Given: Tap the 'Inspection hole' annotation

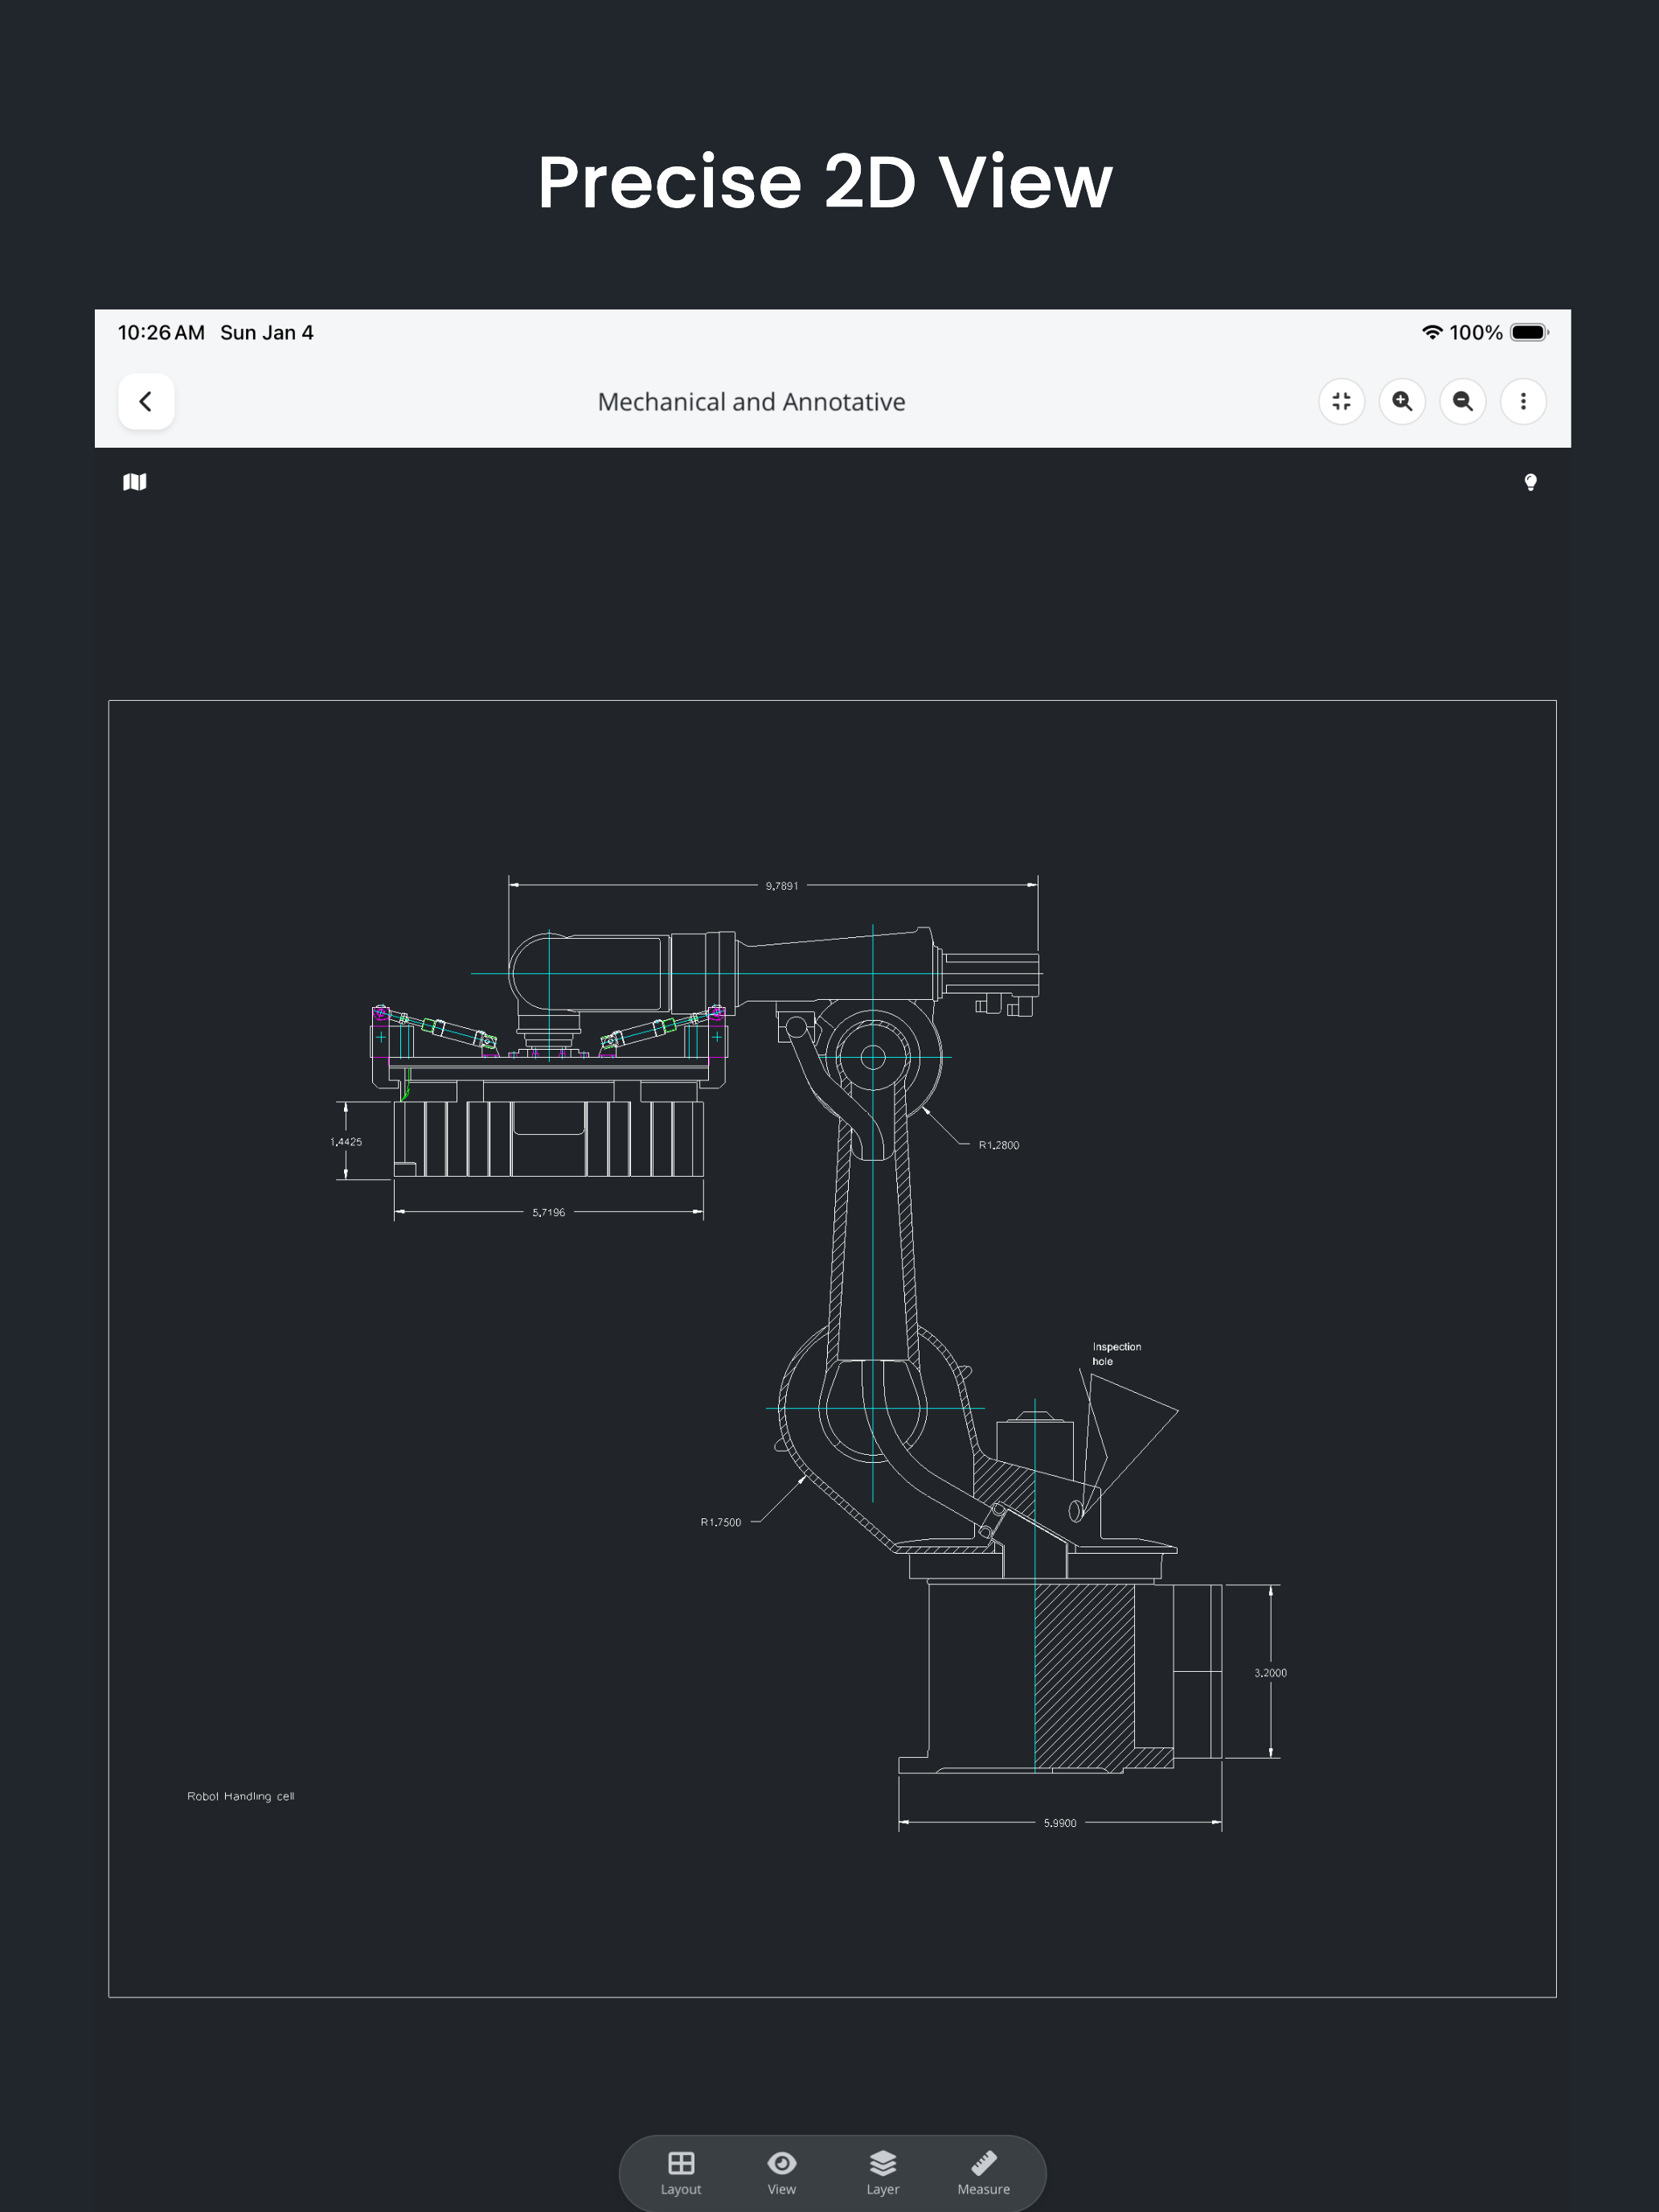Looking at the screenshot, I should 1116,1354.
